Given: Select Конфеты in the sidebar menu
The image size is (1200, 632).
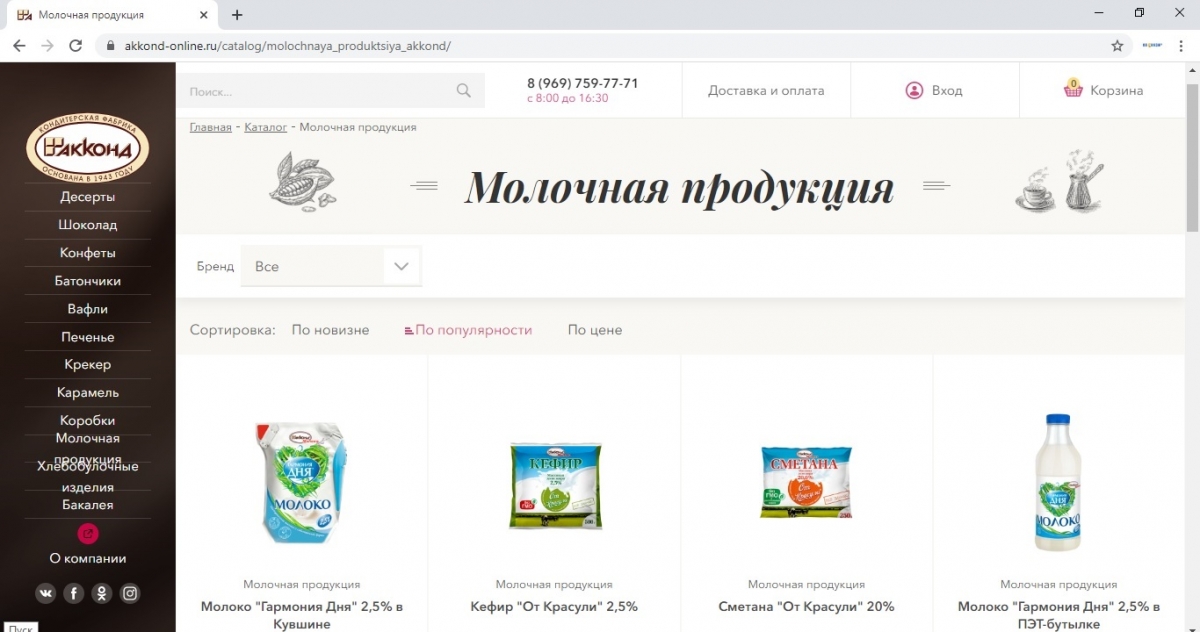Looking at the screenshot, I should (x=88, y=253).
